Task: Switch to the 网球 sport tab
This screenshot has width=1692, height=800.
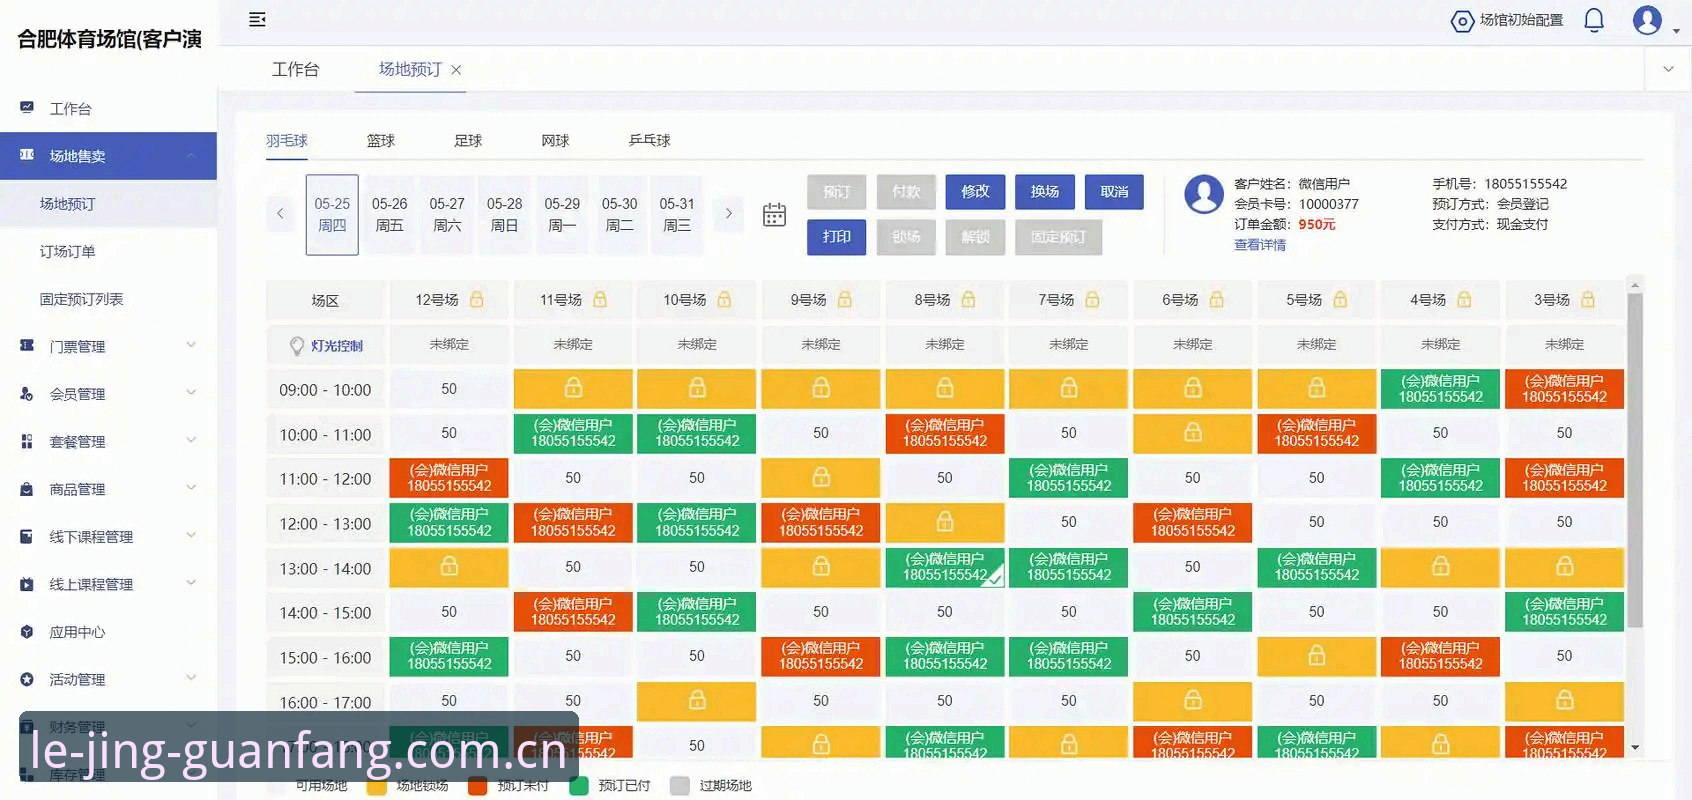Action: pos(555,141)
